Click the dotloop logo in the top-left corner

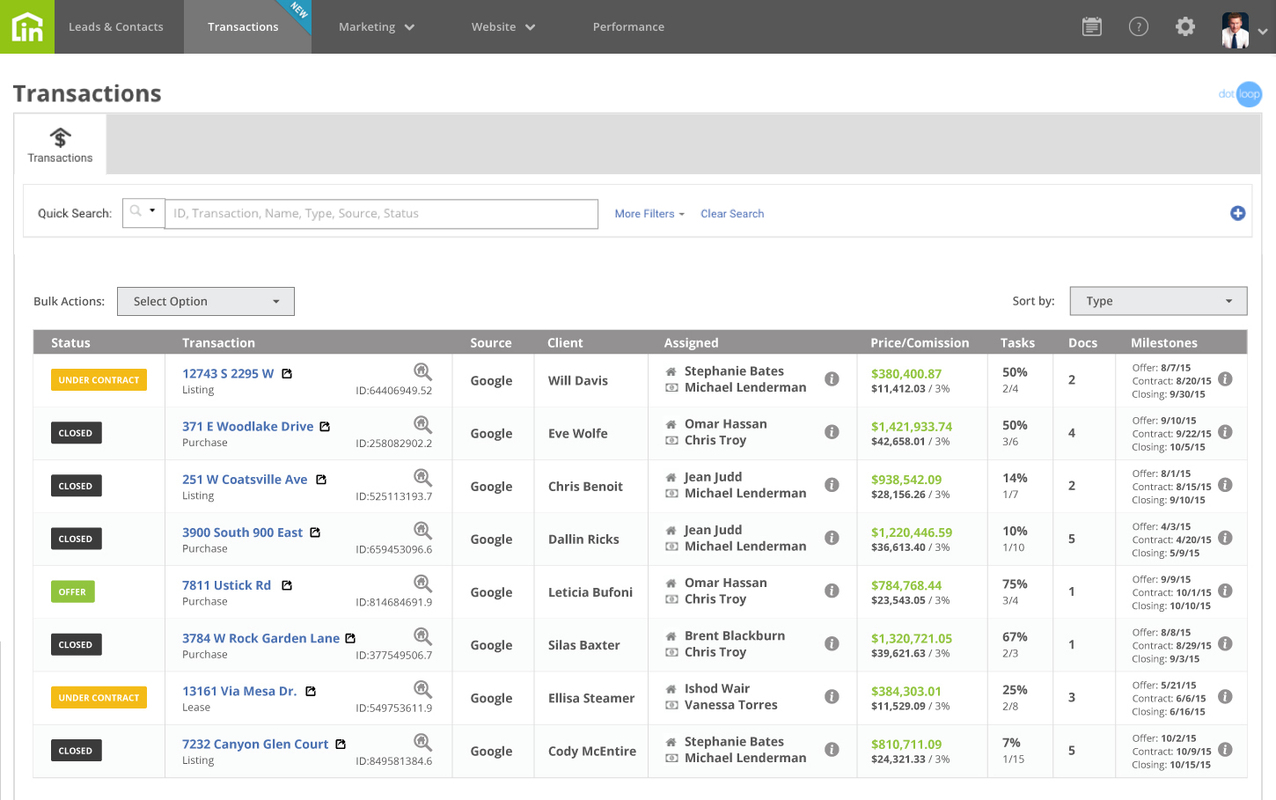tap(27, 27)
